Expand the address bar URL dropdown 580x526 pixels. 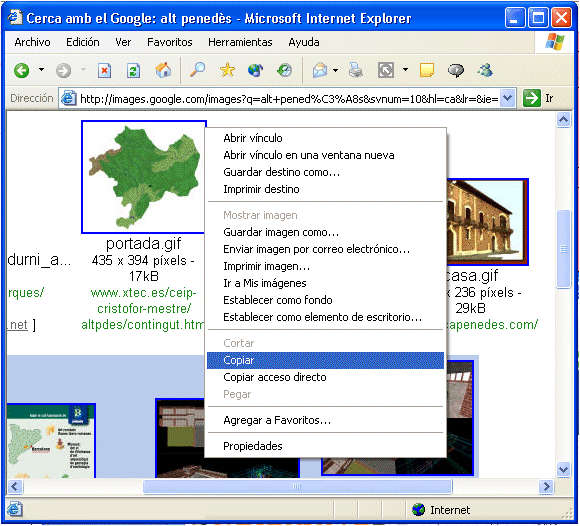508,98
